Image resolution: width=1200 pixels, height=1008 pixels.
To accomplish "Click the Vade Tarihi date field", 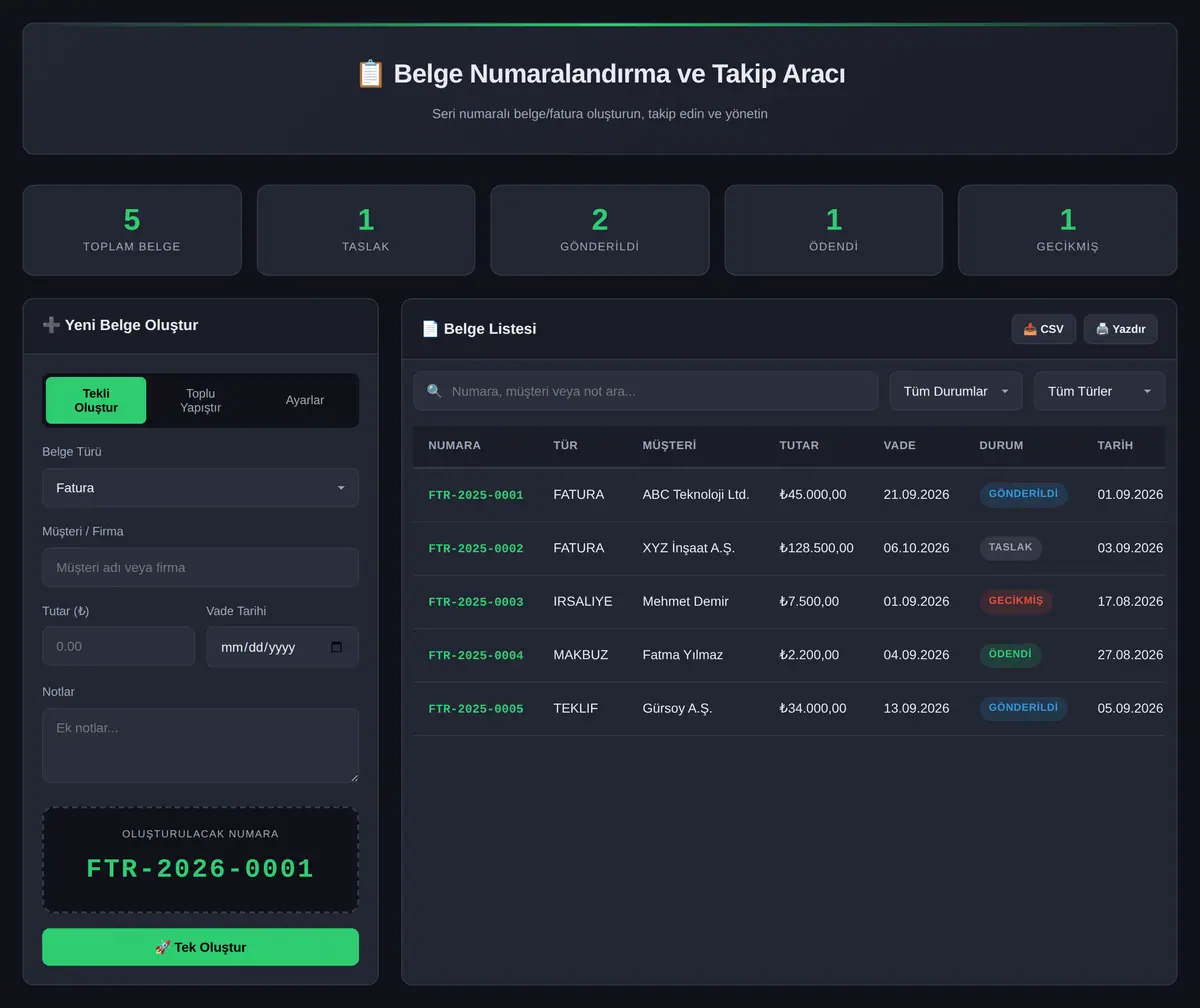I will [x=282, y=647].
